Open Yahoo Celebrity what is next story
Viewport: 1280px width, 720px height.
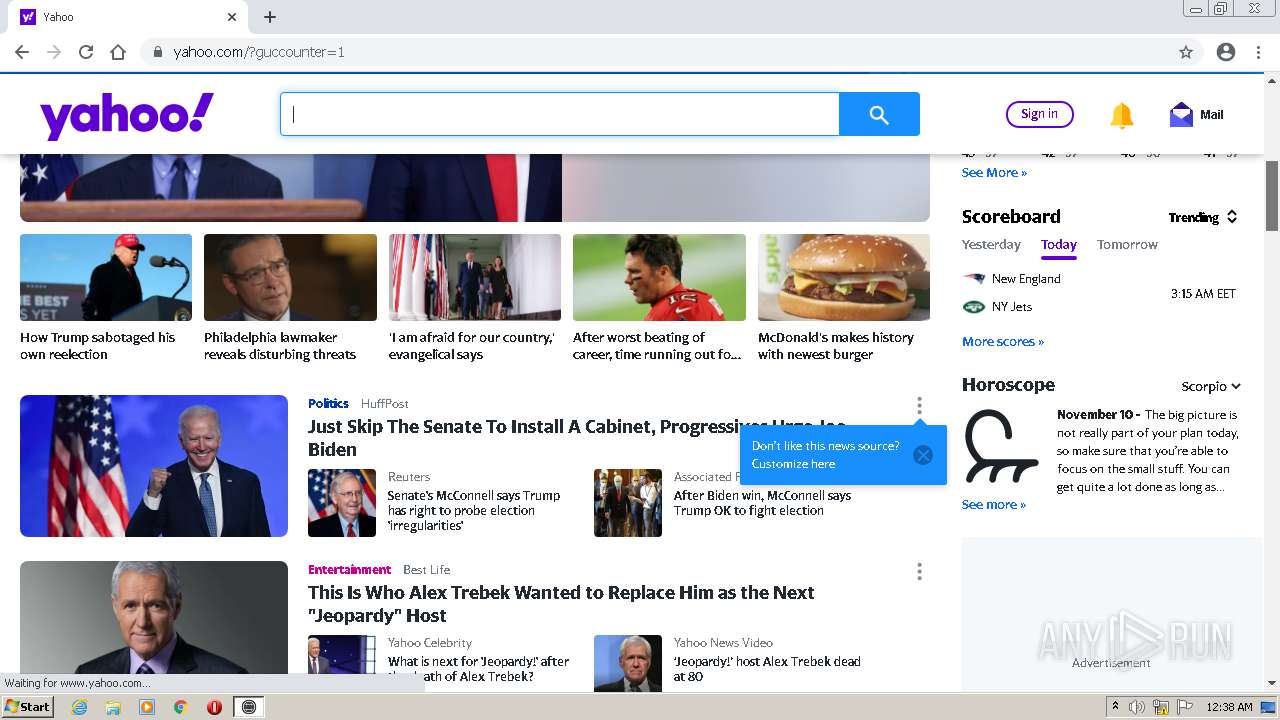point(478,669)
